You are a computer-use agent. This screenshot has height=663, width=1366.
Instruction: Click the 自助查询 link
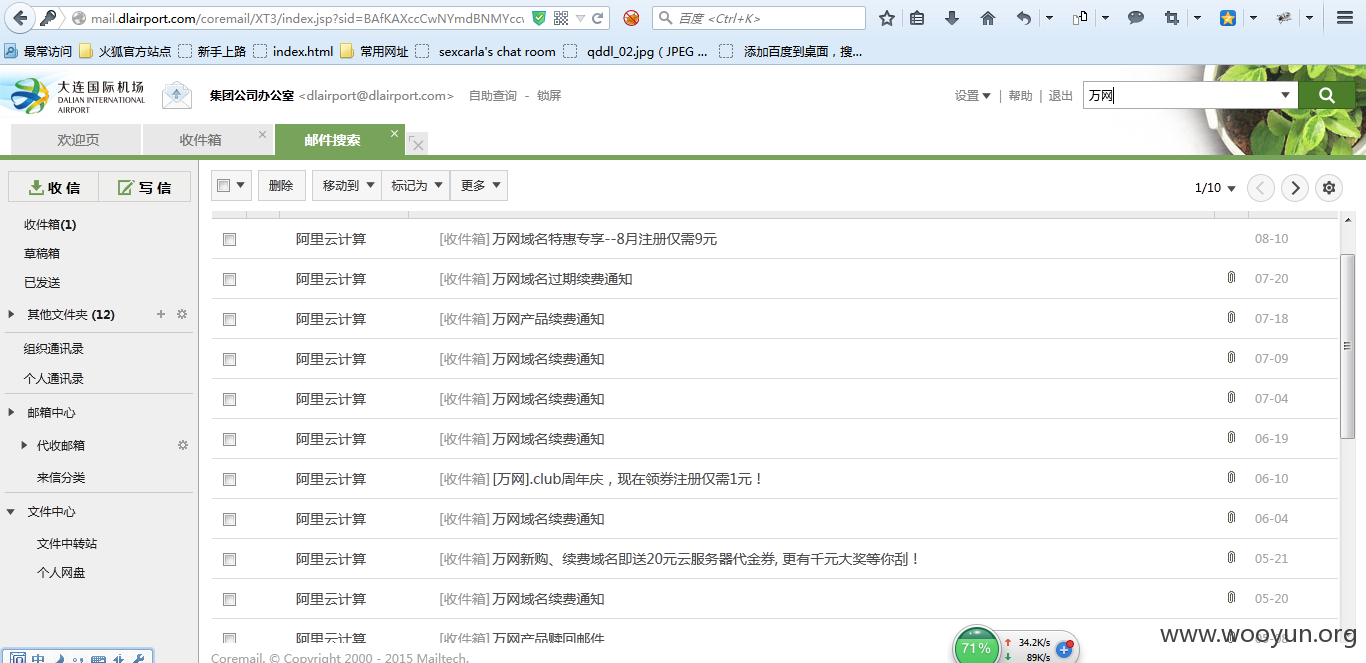(493, 96)
